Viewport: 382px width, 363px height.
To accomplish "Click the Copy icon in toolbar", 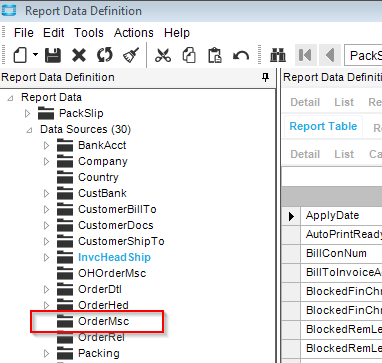I will coord(189,55).
